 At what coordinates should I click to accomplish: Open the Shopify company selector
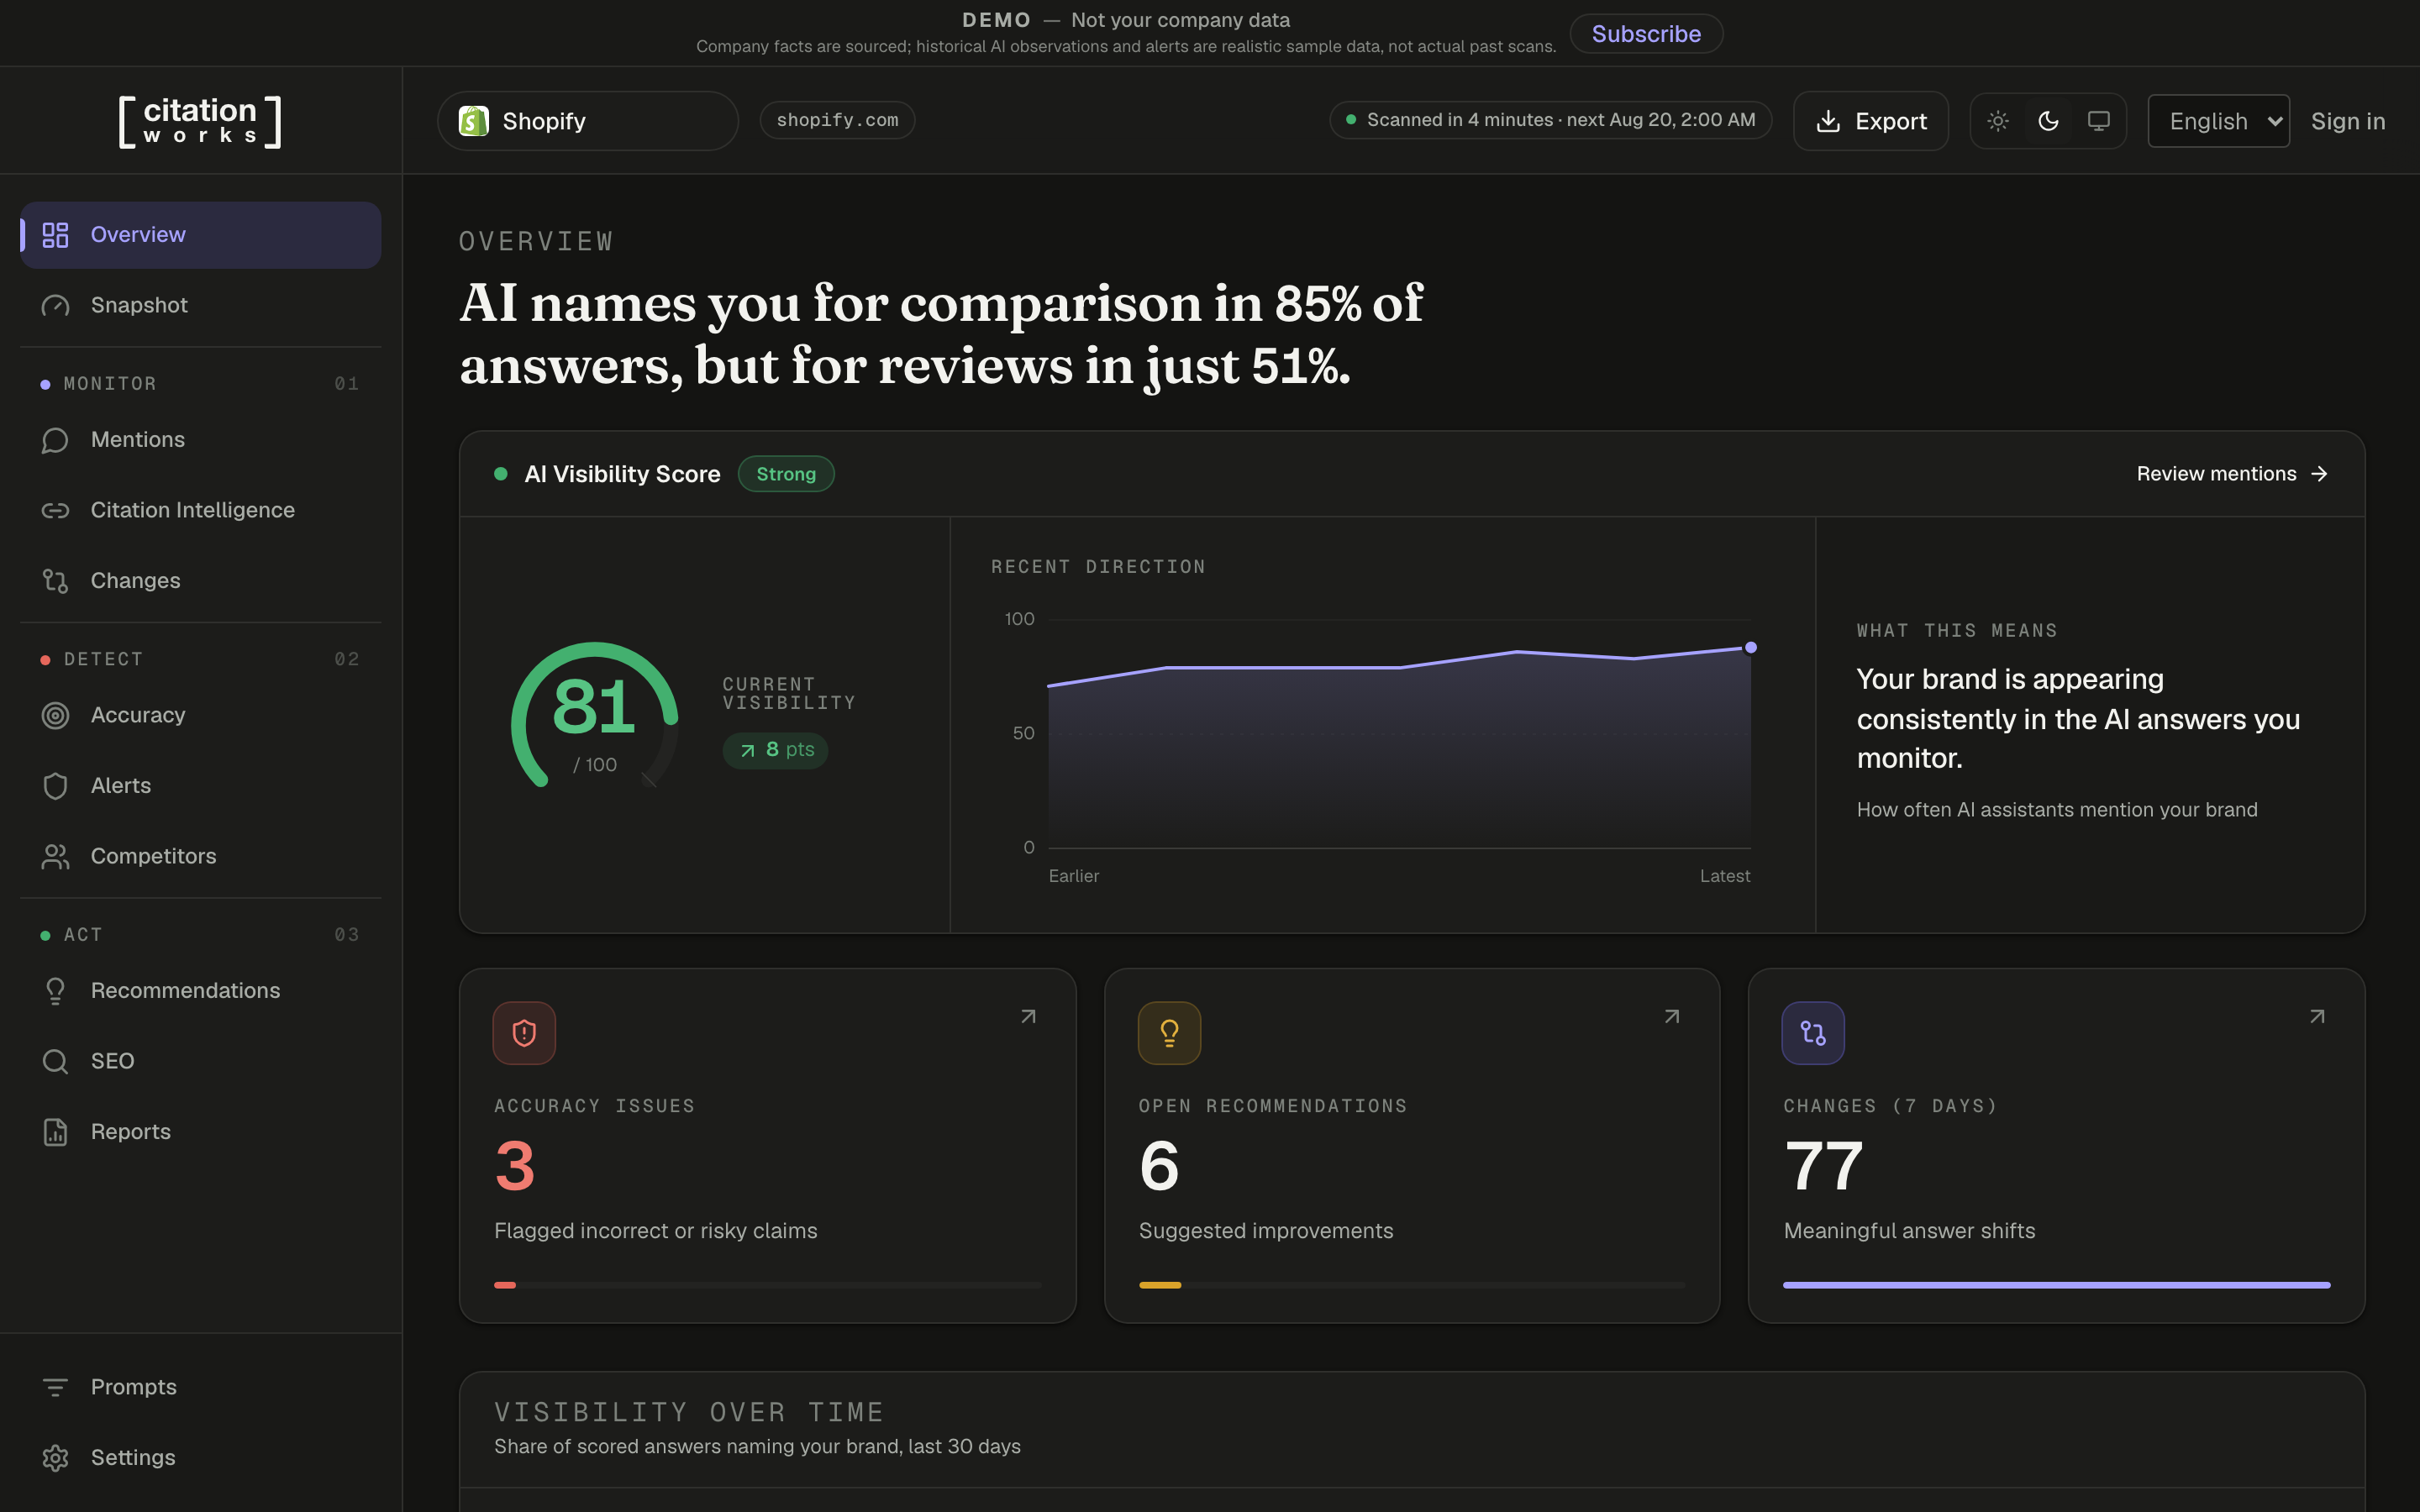(x=588, y=121)
